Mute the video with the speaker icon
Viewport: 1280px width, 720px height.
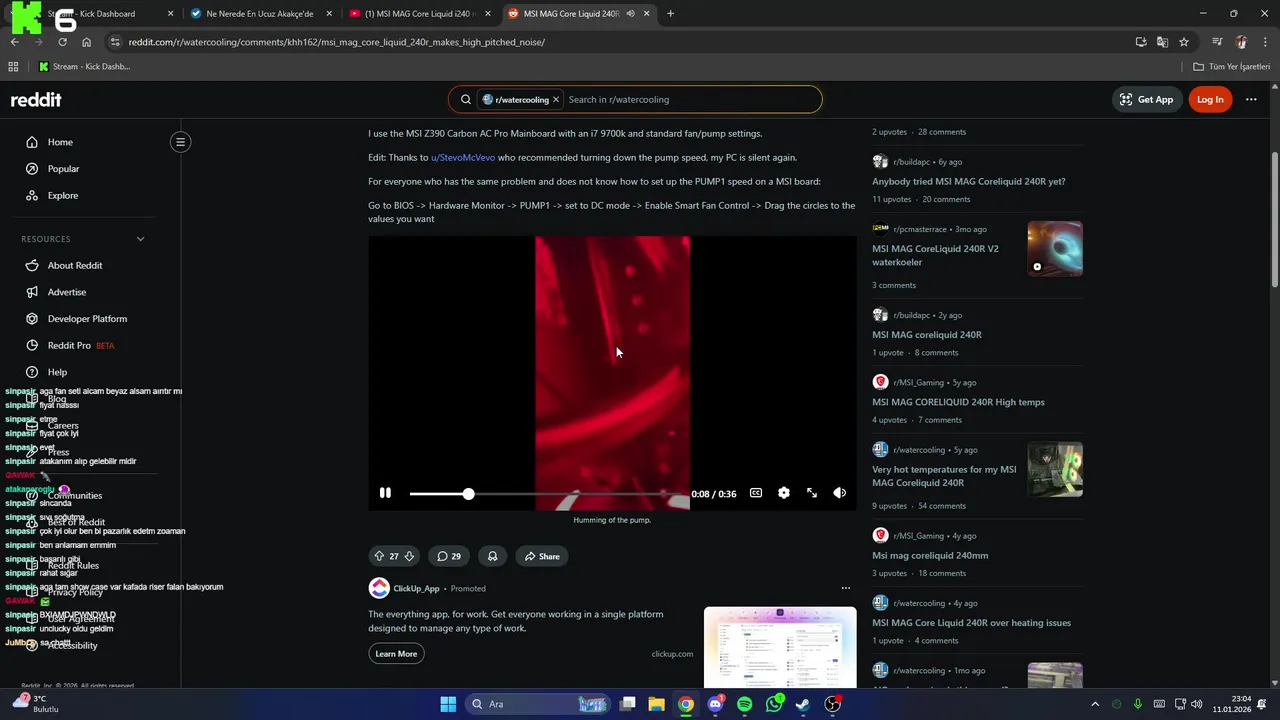840,493
